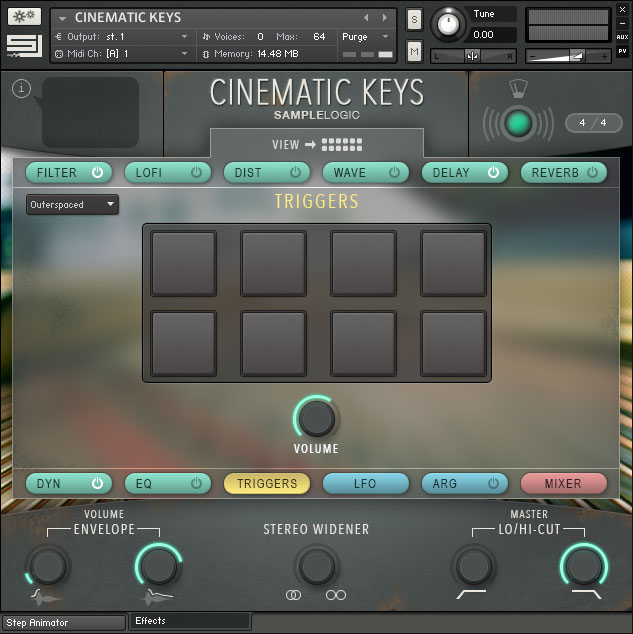Screen dimensions: 633x634
Task: Expand the Purge dropdown menu
Action: [x=366, y=37]
